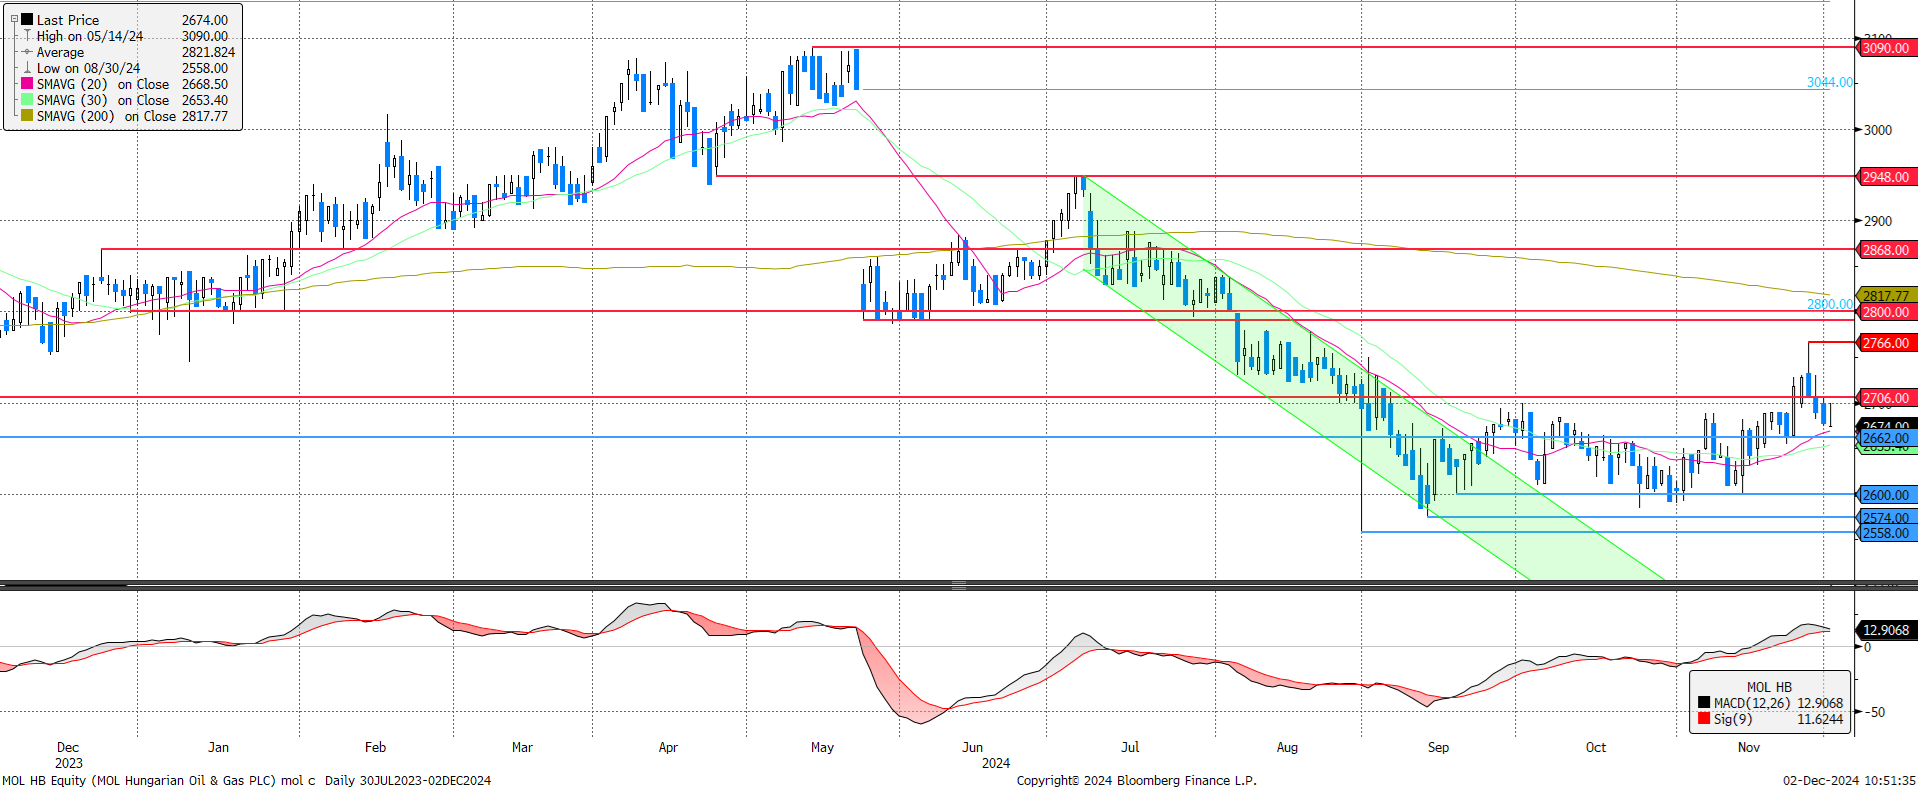Click the 2948.00 red price level tag
The image size is (1918, 789).
(1886, 177)
